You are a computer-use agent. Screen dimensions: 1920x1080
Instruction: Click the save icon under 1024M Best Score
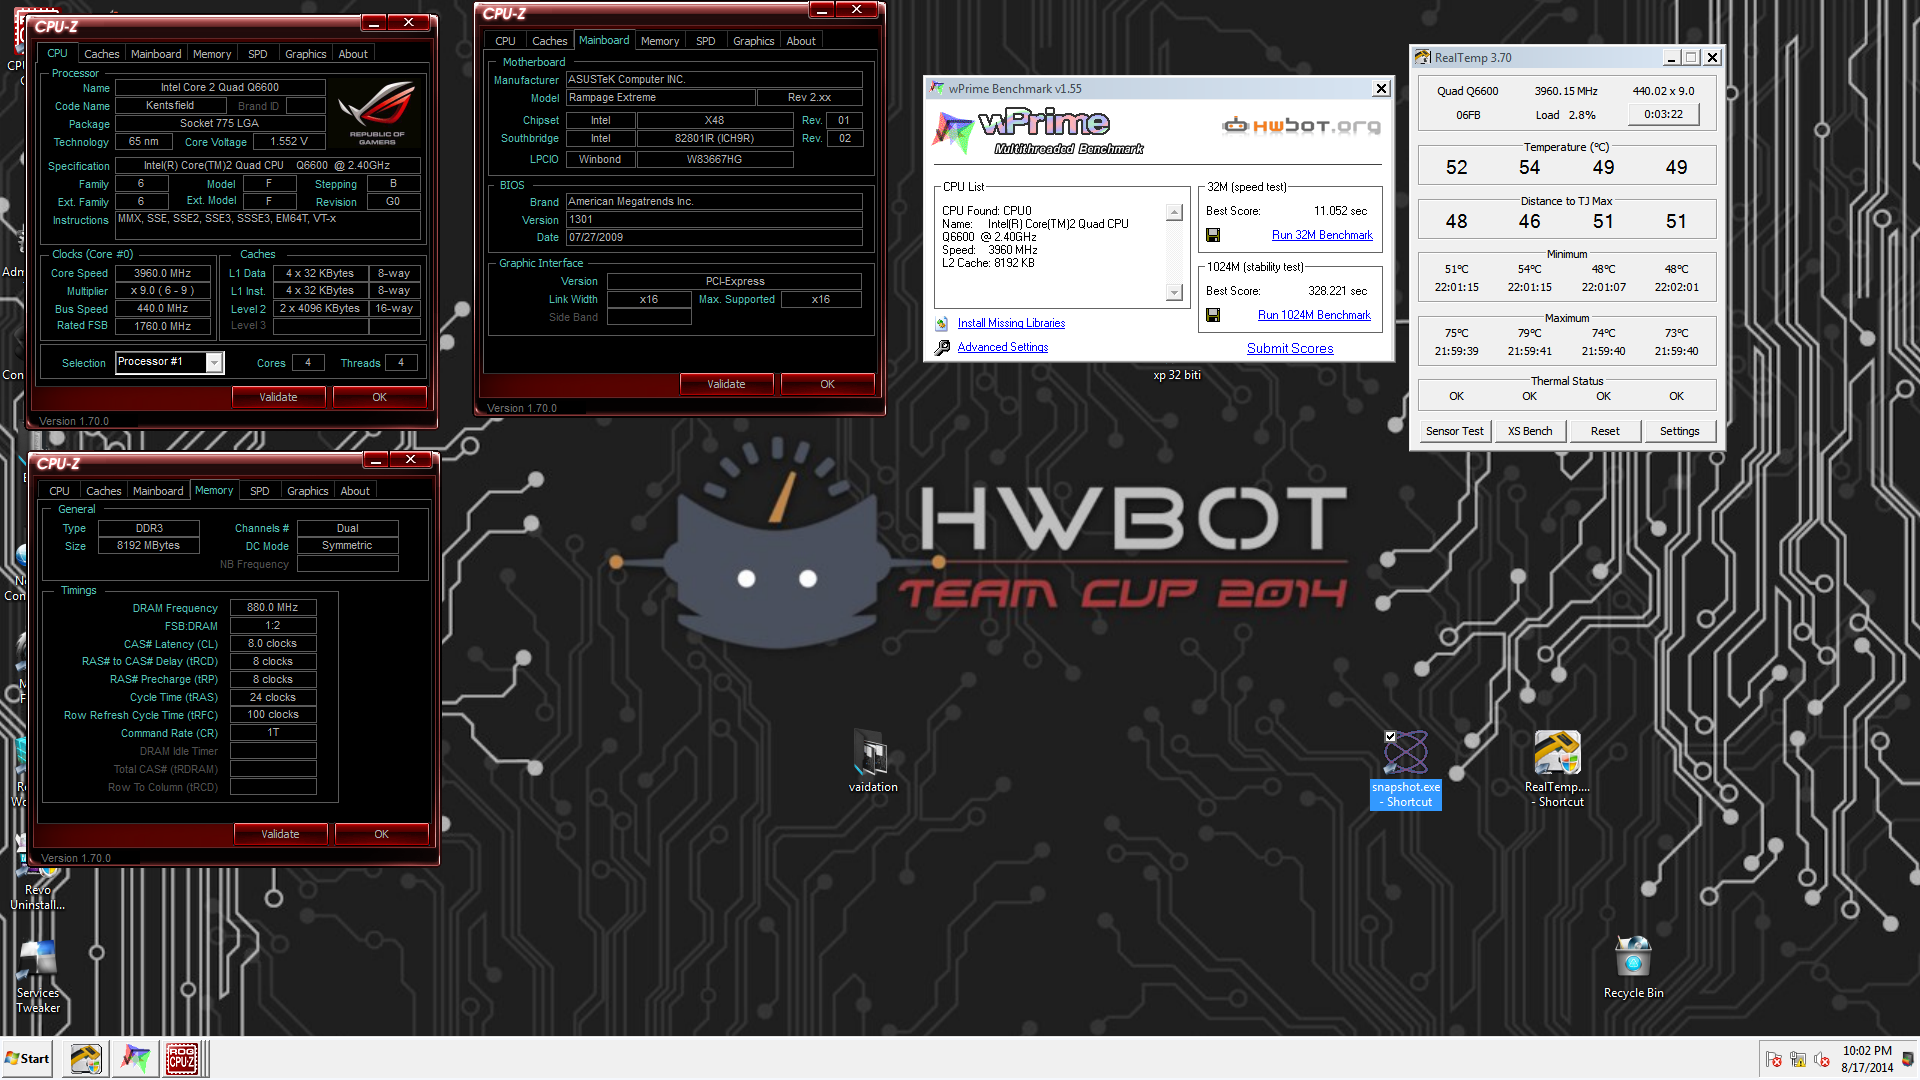click(1213, 315)
